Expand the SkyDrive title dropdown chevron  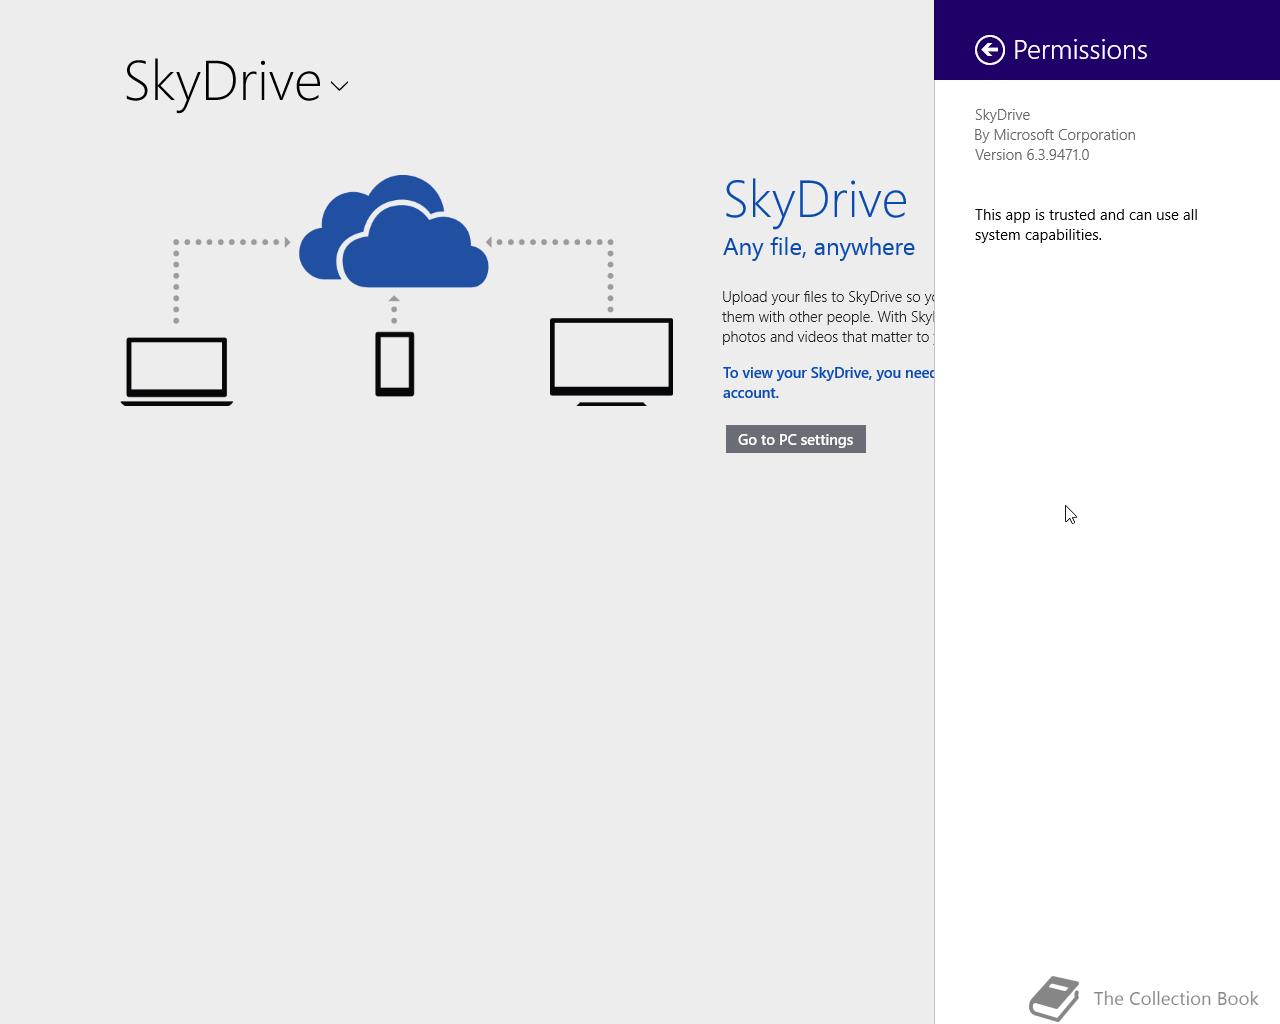coord(339,86)
